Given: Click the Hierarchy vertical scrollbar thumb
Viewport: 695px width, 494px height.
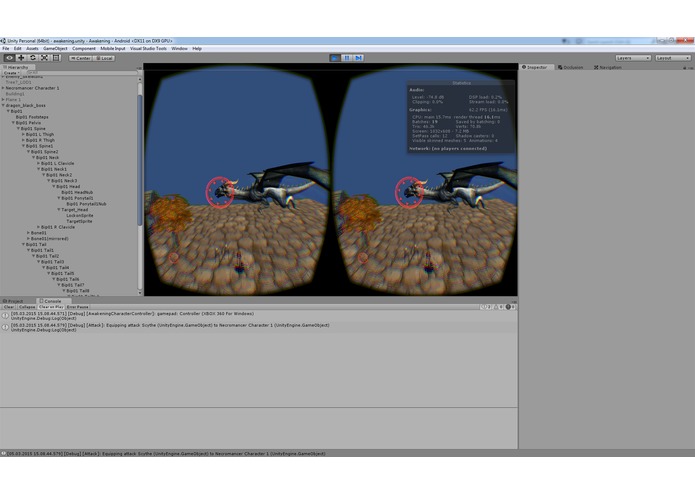Looking at the screenshot, I should tap(140, 160).
